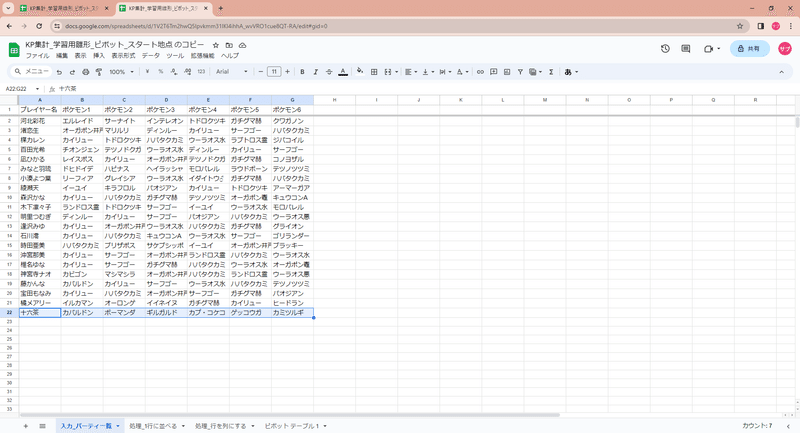Click the move to folder icon
Screen dimensions: 800x433
pos(229,45)
